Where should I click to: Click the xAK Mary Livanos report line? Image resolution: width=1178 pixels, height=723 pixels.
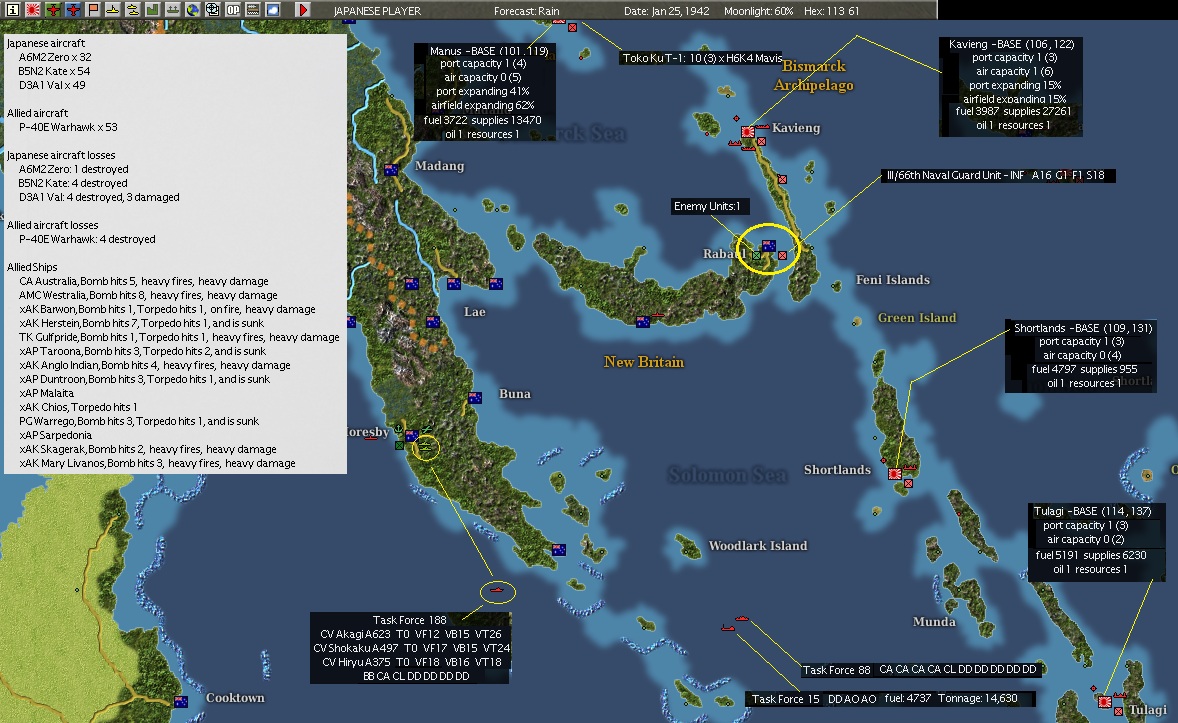[x=157, y=463]
